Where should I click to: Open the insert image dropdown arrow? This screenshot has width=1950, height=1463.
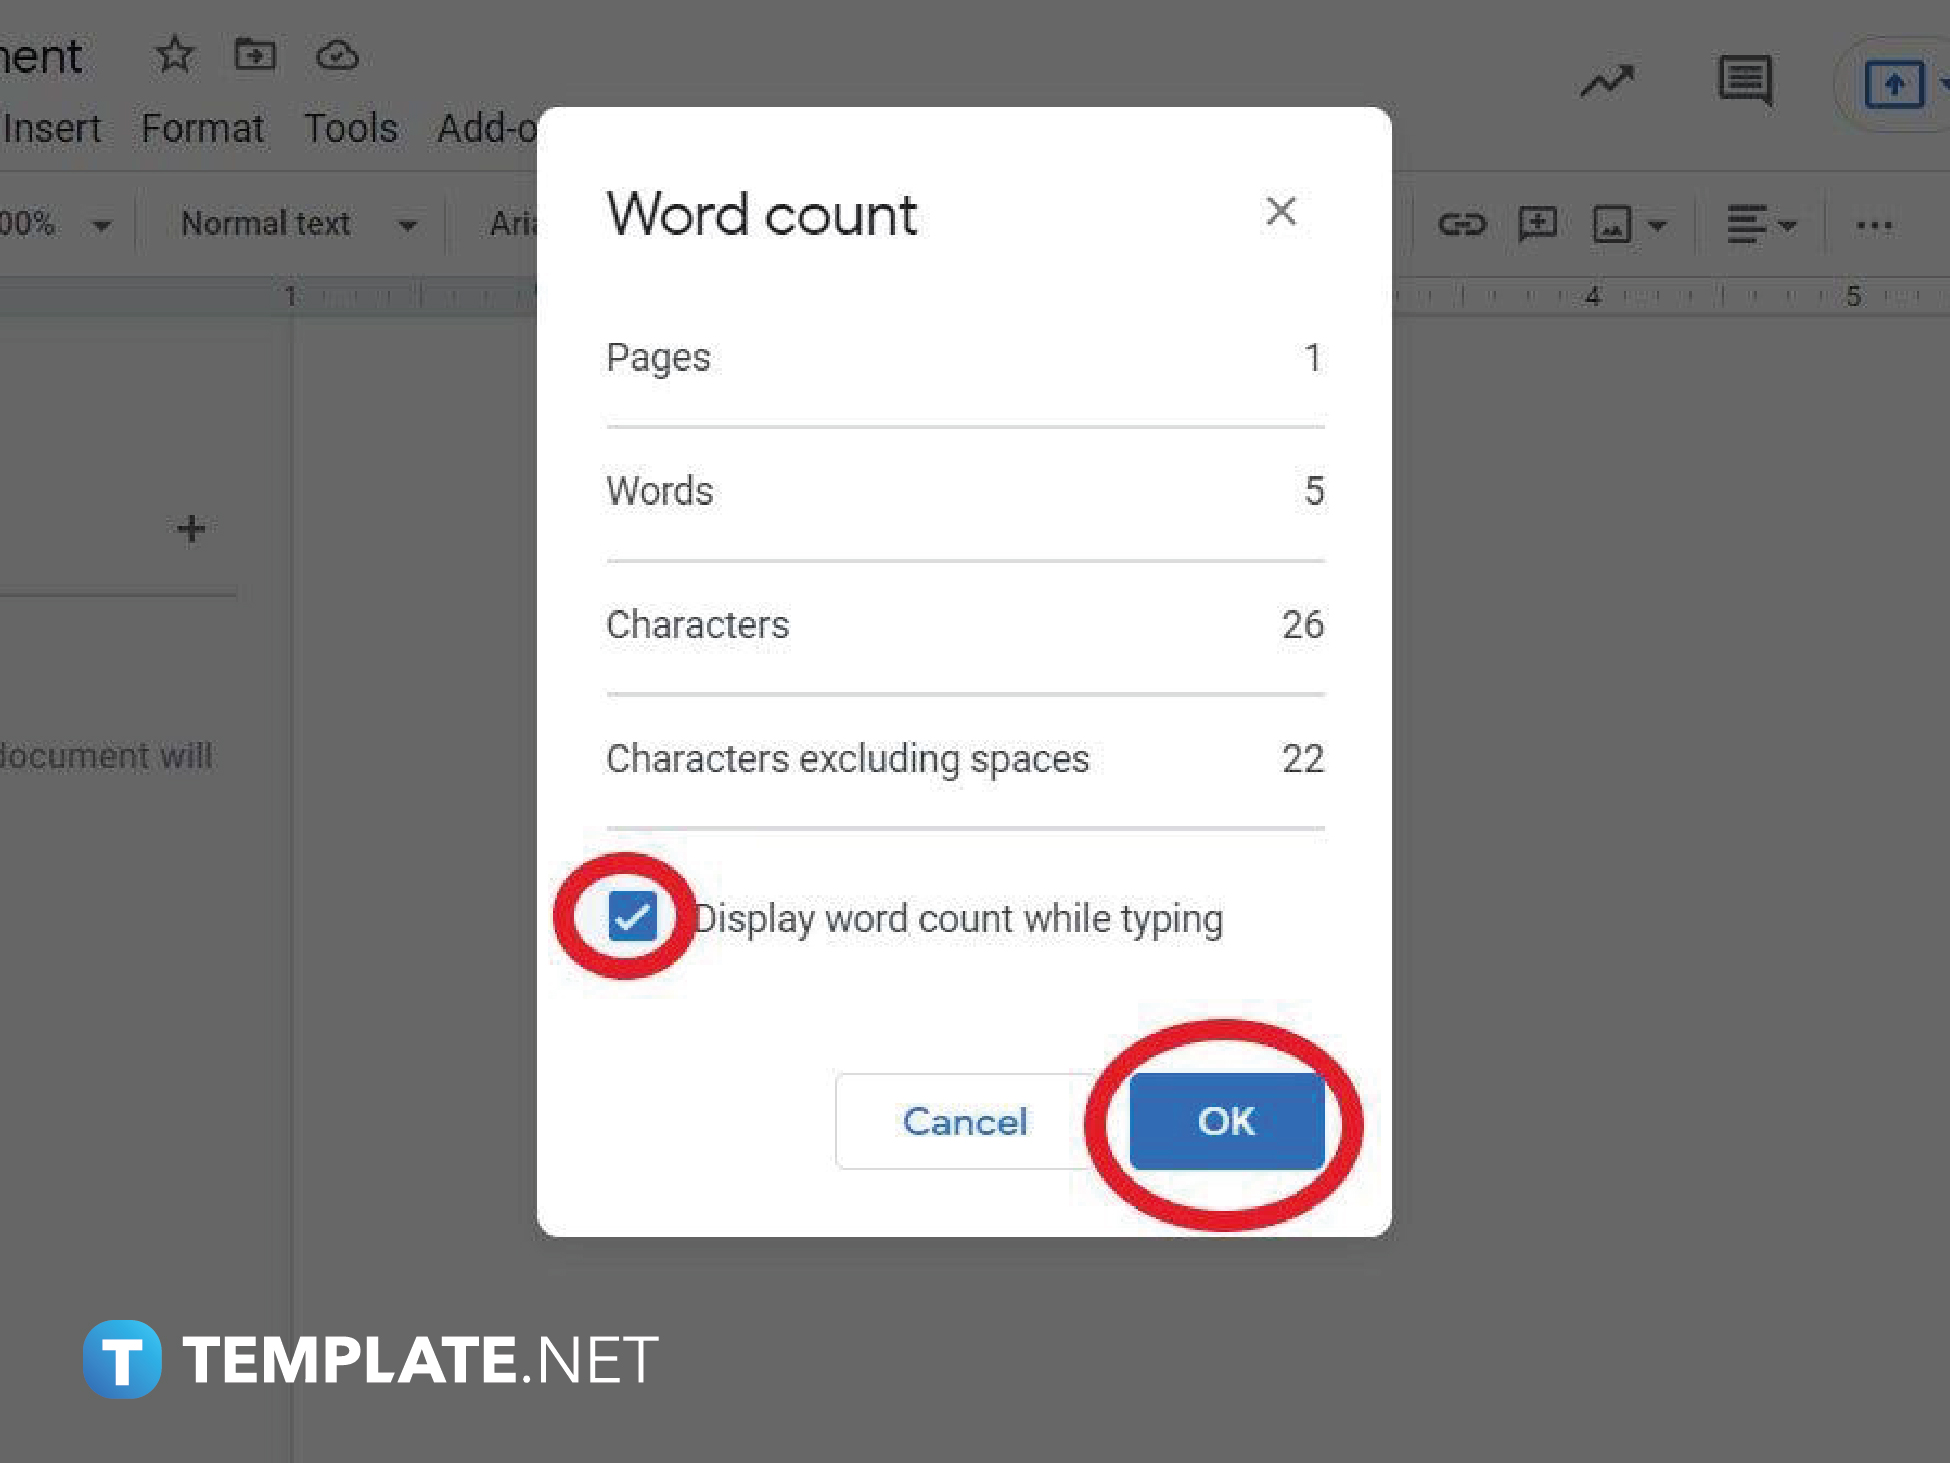[1658, 224]
